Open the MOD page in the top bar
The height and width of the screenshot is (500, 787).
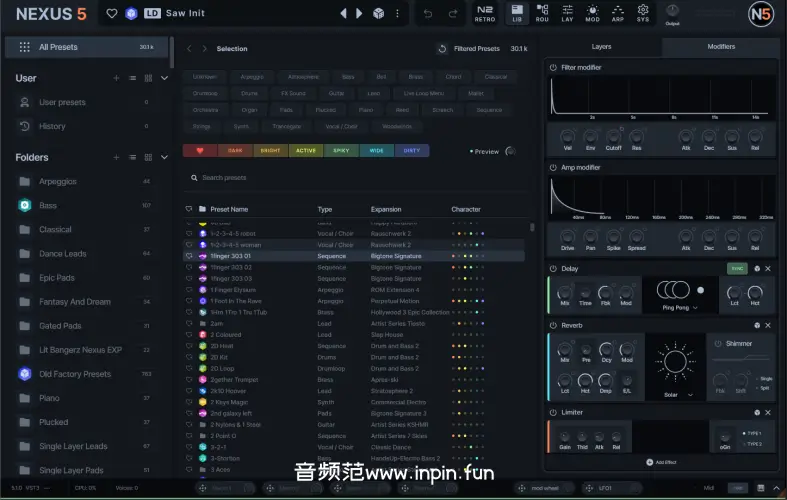[x=593, y=13]
